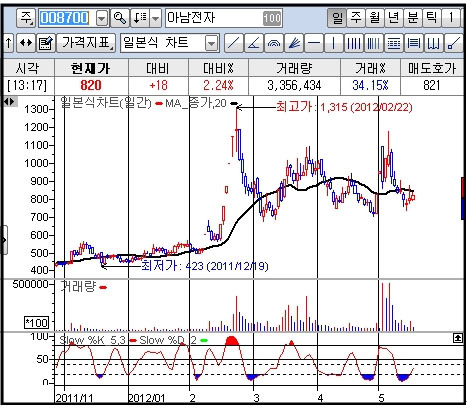Click the 현재가 column header
This screenshot has height=408, width=467.
pos(91,68)
